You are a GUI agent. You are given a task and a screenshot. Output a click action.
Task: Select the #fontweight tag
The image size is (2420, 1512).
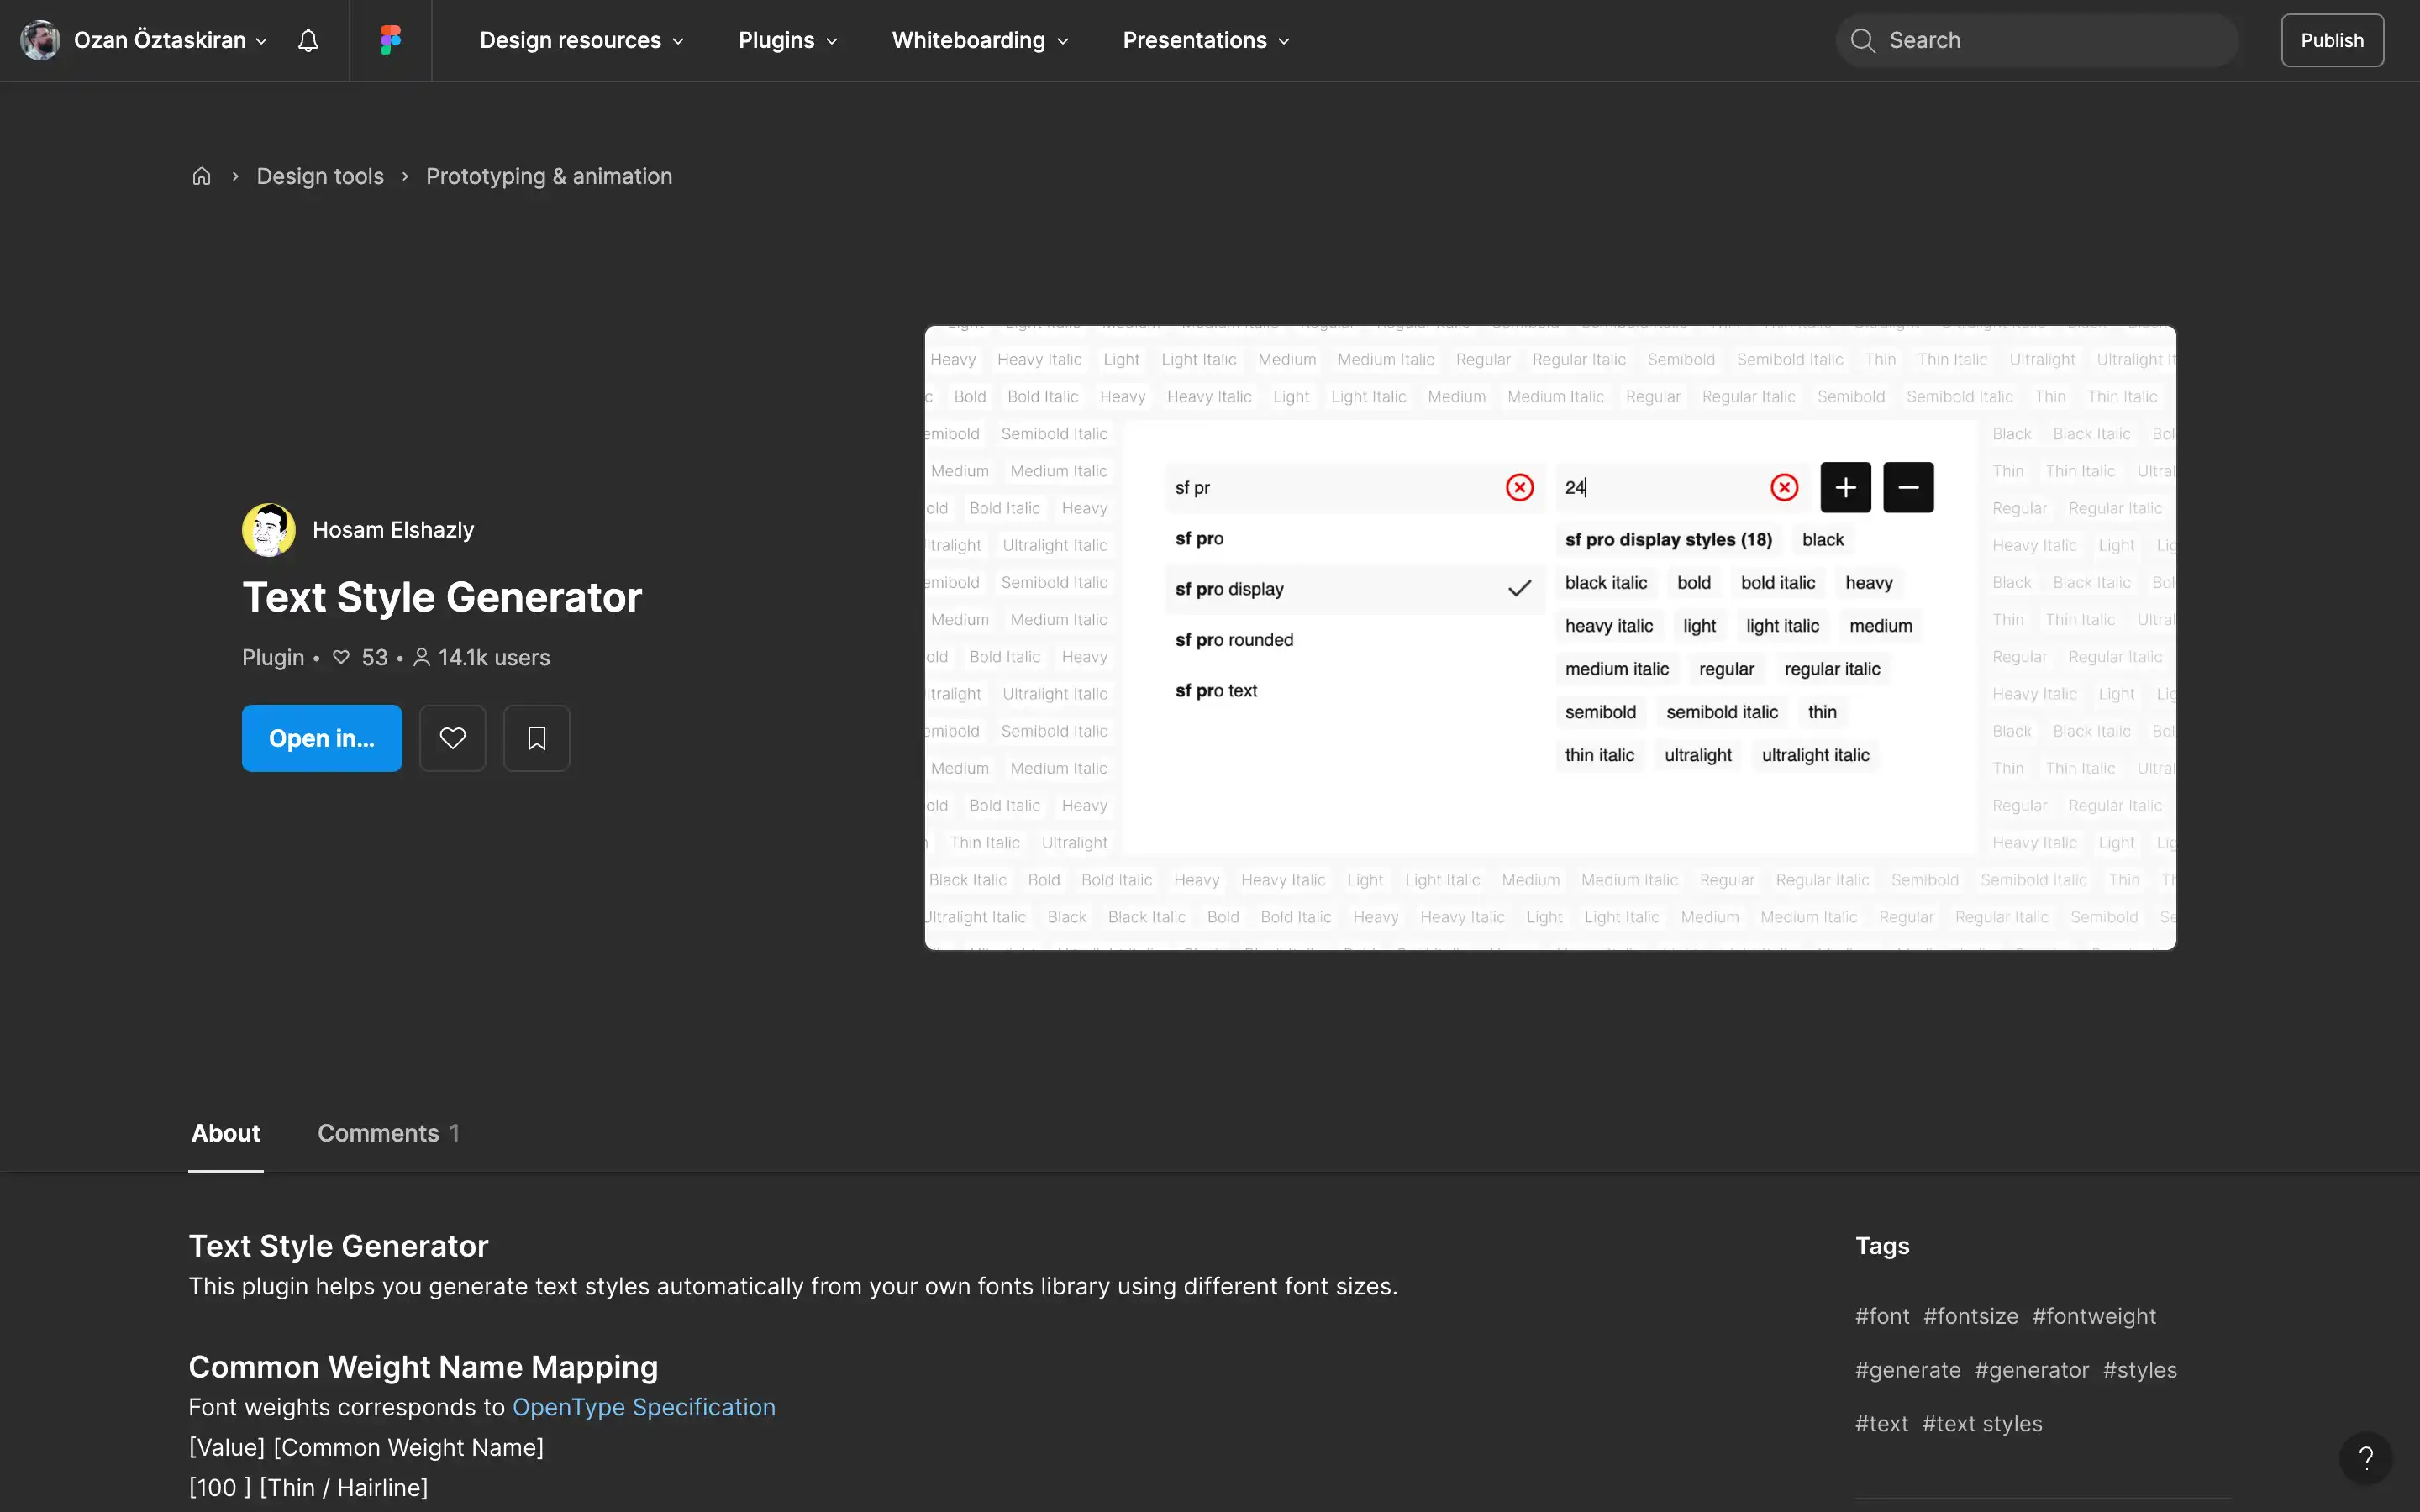point(2094,1316)
